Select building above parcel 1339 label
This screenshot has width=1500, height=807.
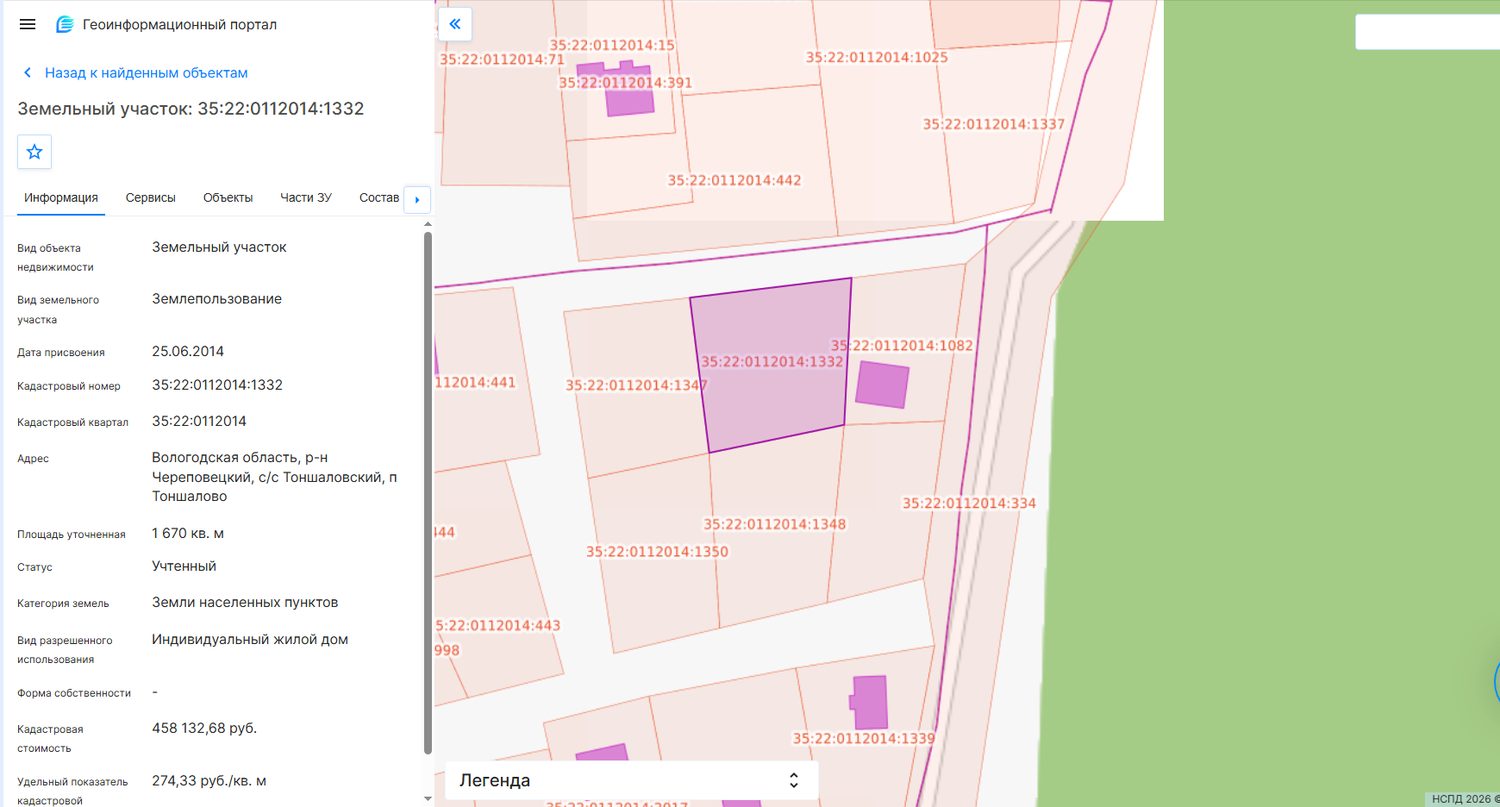tap(870, 702)
